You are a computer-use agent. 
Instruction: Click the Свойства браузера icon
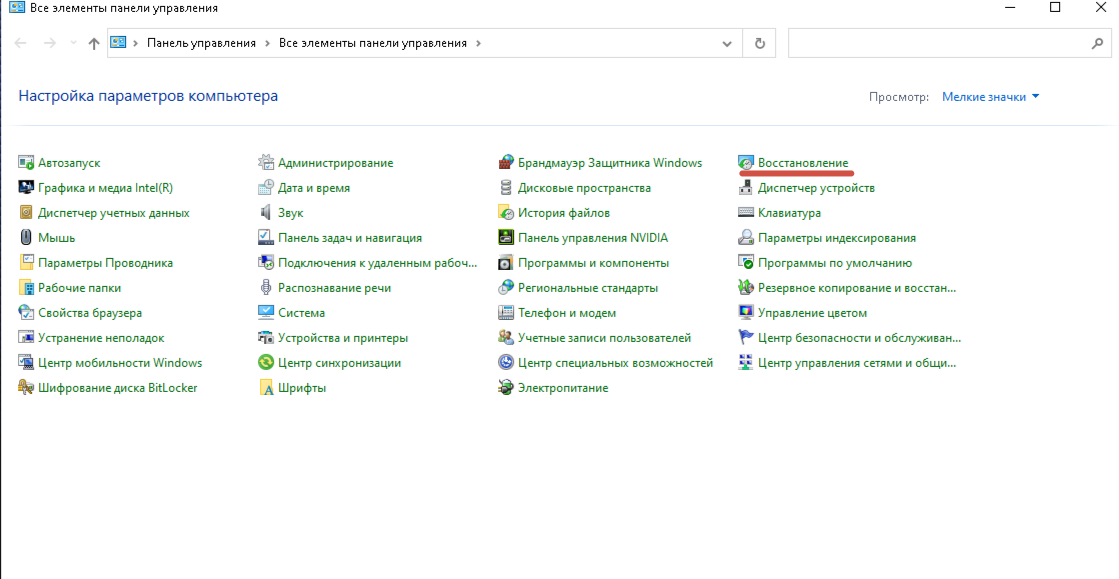coord(26,313)
